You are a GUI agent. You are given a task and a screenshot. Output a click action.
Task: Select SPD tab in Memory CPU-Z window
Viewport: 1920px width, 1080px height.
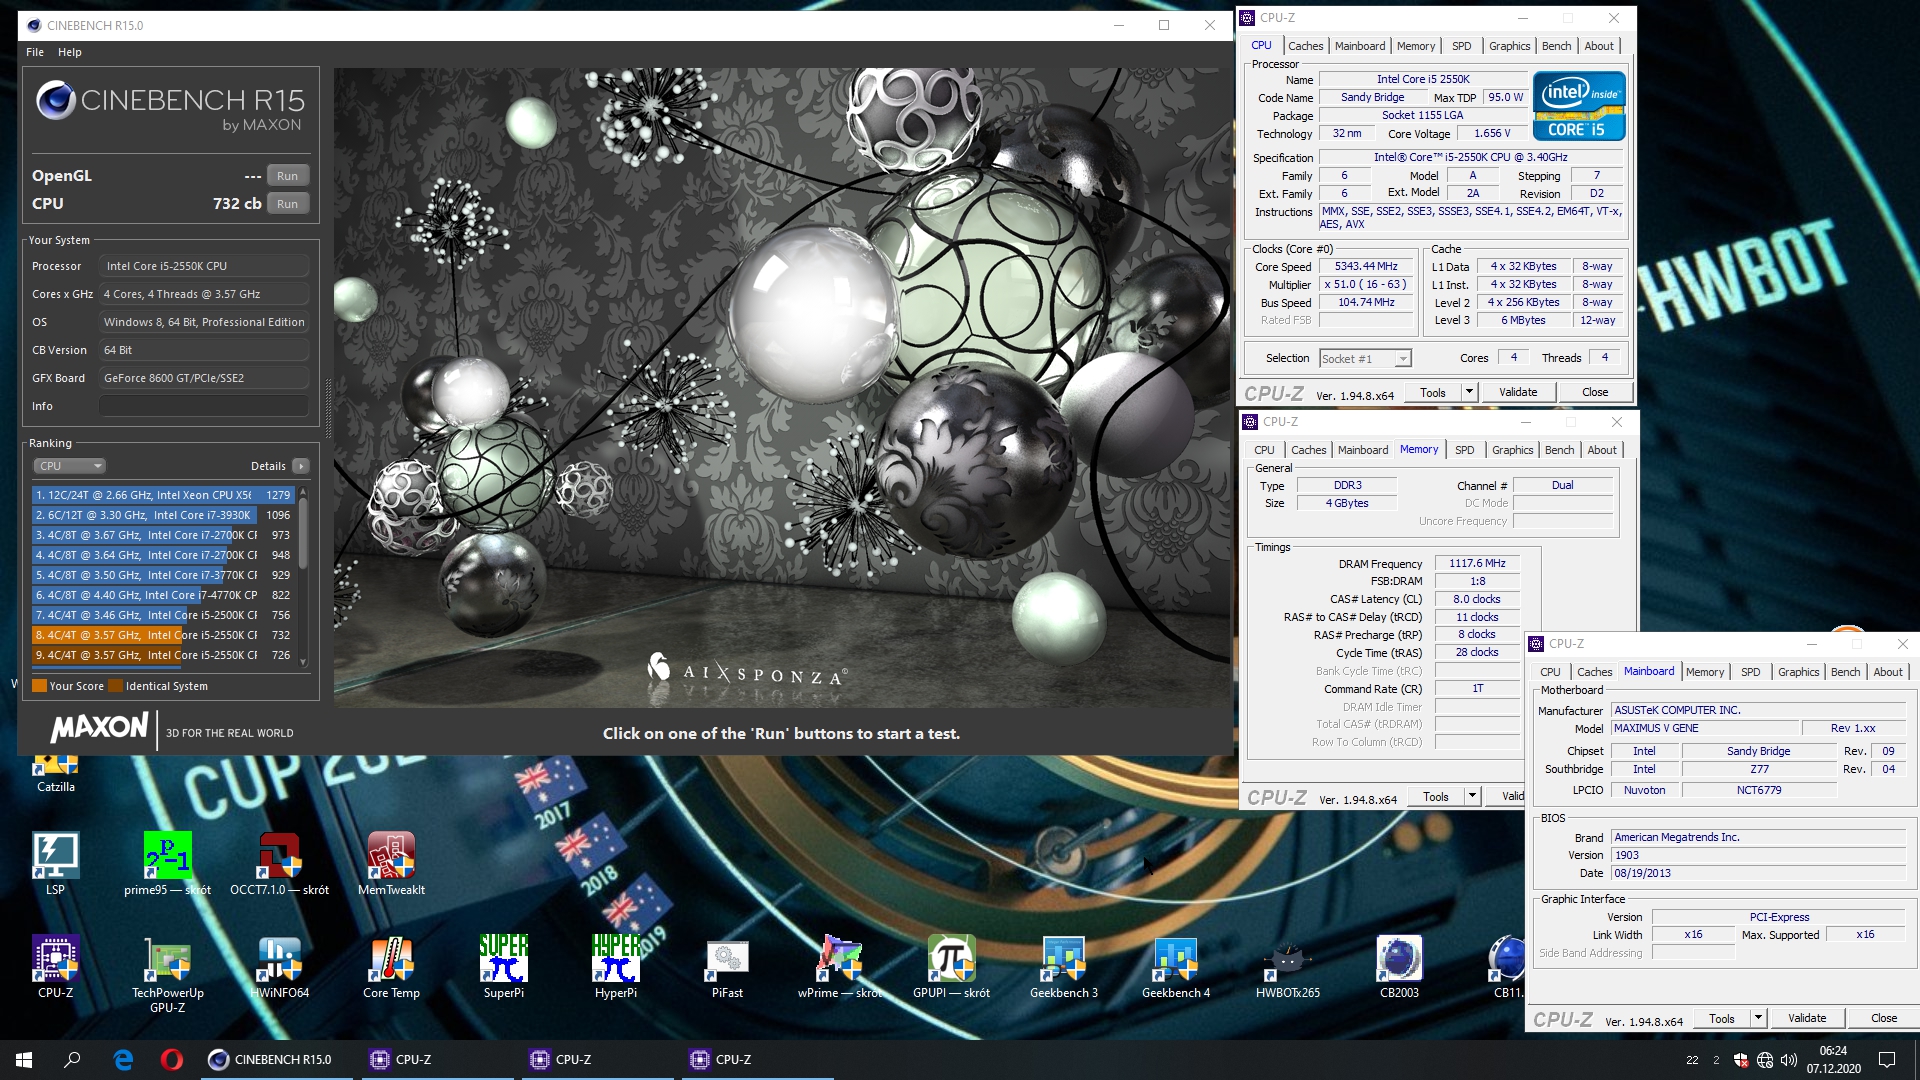click(1464, 450)
